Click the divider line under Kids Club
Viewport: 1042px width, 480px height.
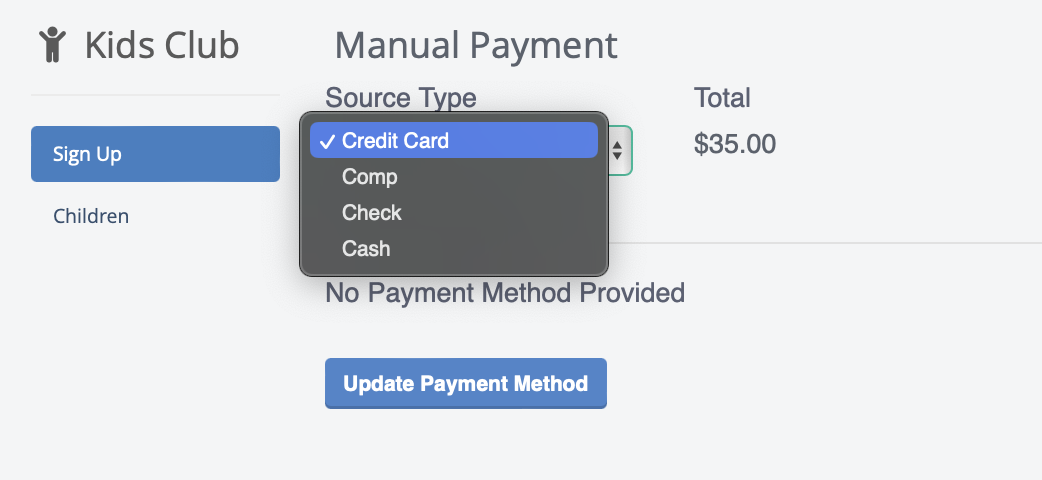point(155,95)
